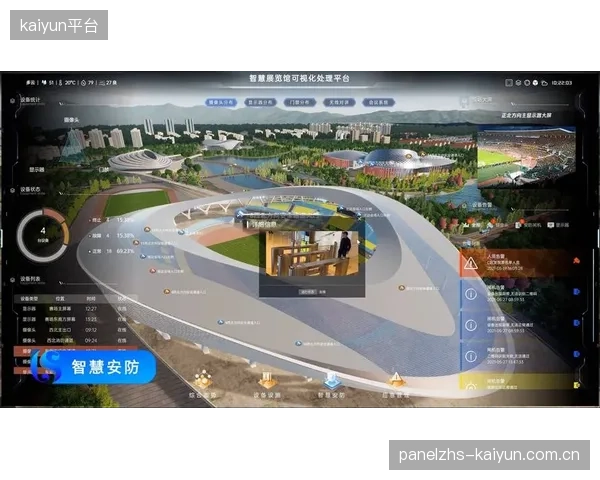Click the 正常 69.23% legend entry
Viewport: 600px width, 480px height.
pyautogui.click(x=111, y=251)
